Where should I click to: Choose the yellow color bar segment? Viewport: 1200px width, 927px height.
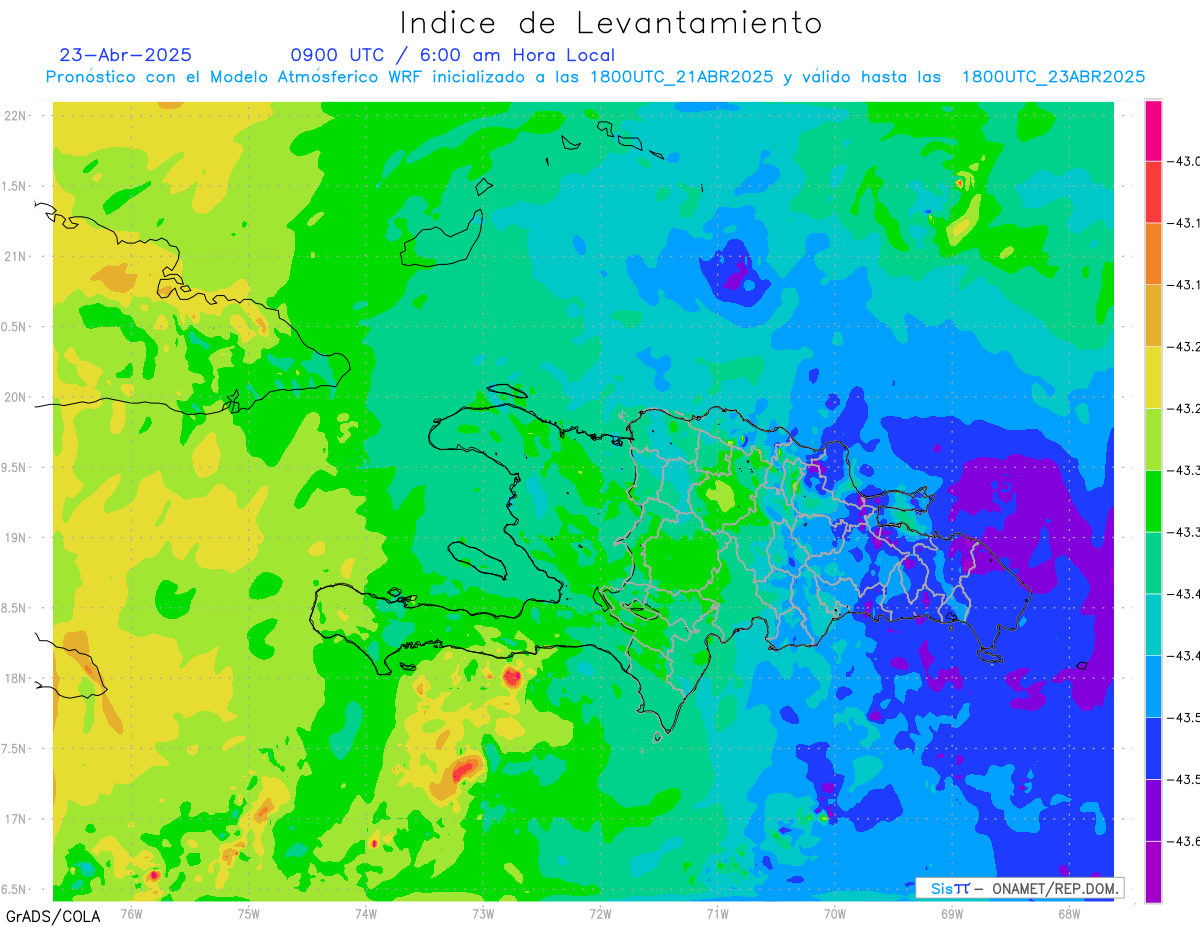pyautogui.click(x=1153, y=378)
